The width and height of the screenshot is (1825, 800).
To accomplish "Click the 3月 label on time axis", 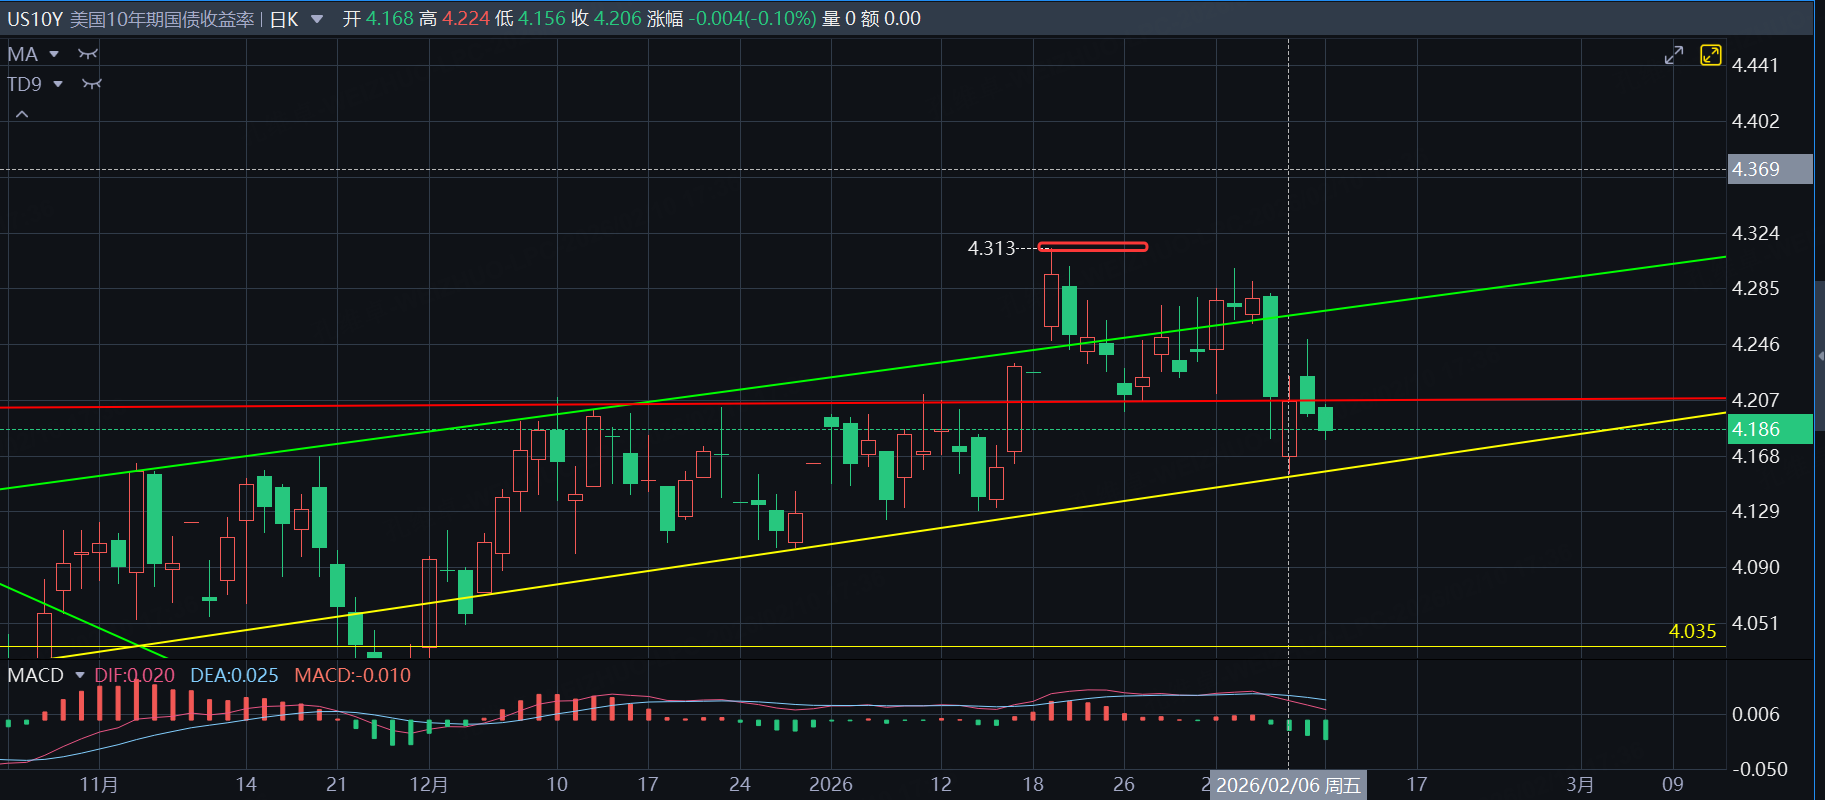I will [1580, 784].
